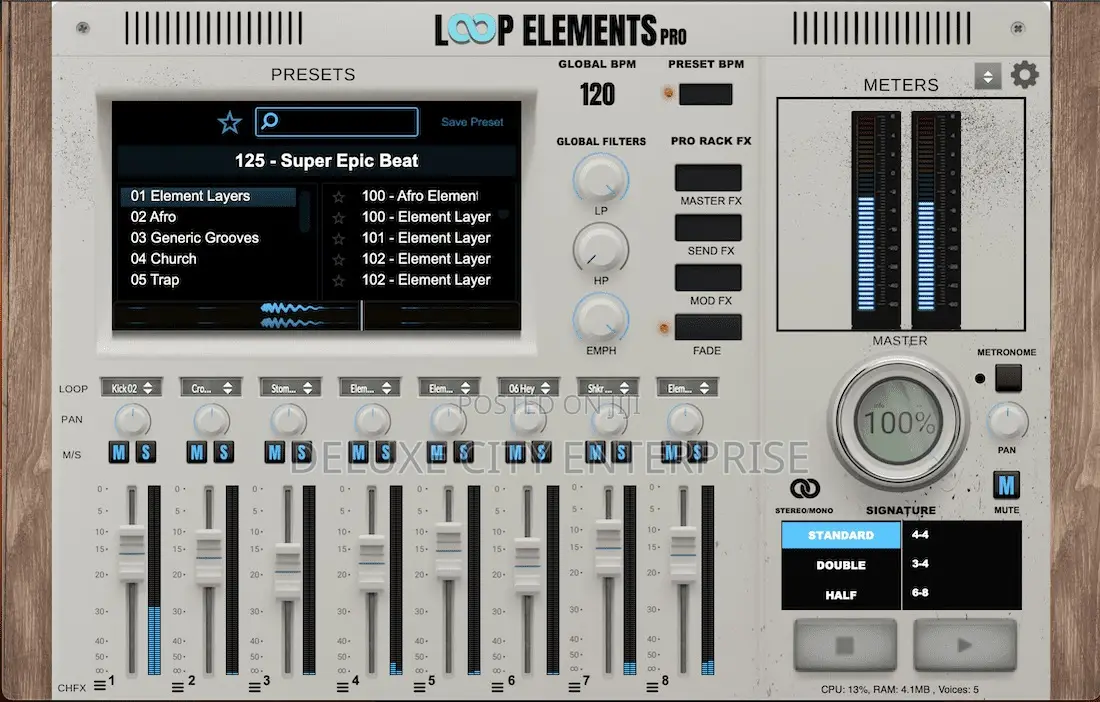Toggle the FADE button
The image size is (1100, 702).
coord(708,328)
